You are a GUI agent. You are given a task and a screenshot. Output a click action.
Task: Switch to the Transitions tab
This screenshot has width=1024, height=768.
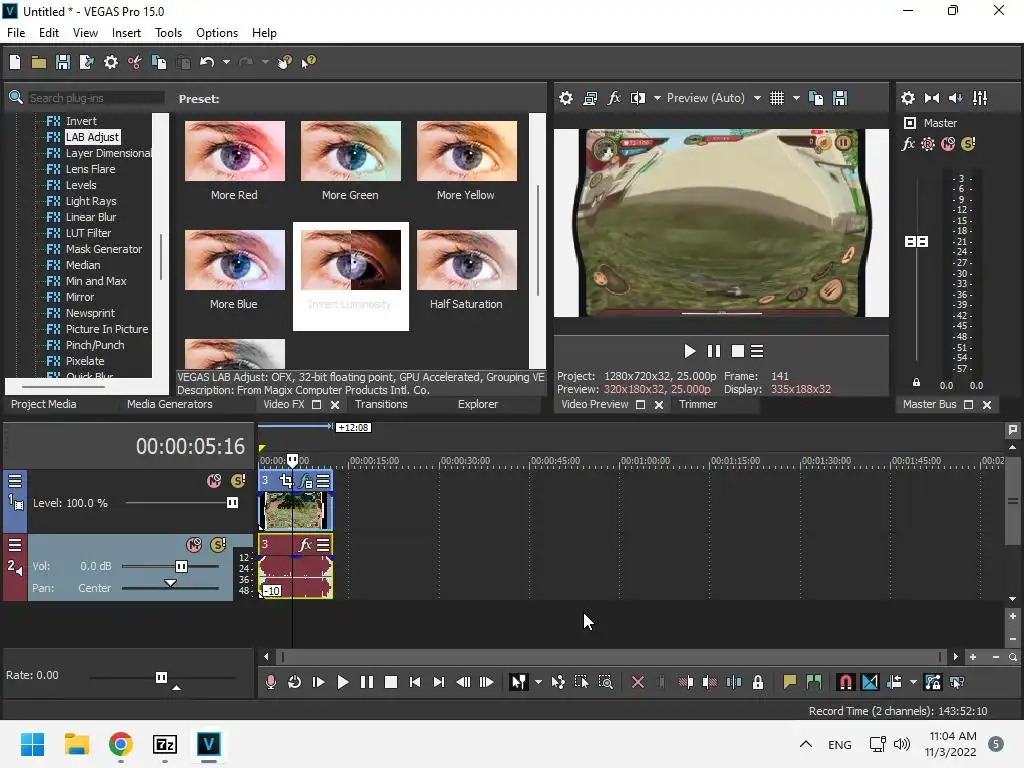tap(381, 404)
